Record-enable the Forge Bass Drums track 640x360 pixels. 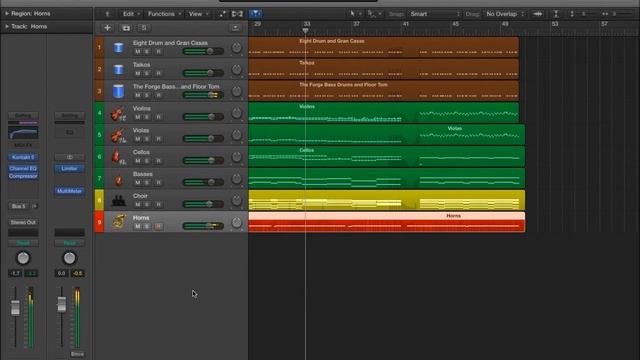click(158, 96)
